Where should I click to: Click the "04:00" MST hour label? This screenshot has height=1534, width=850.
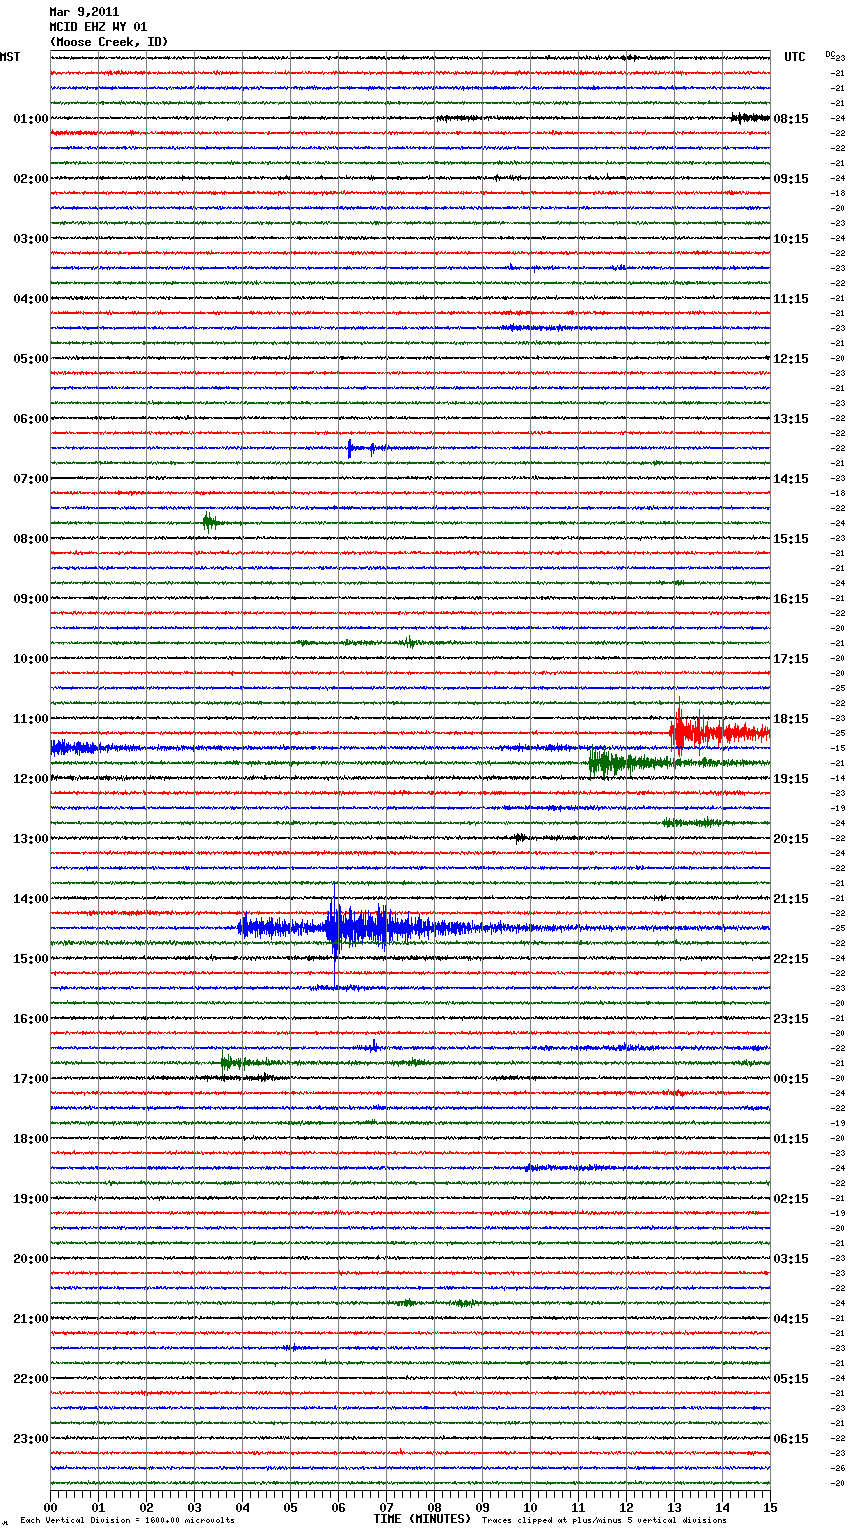(x=31, y=299)
